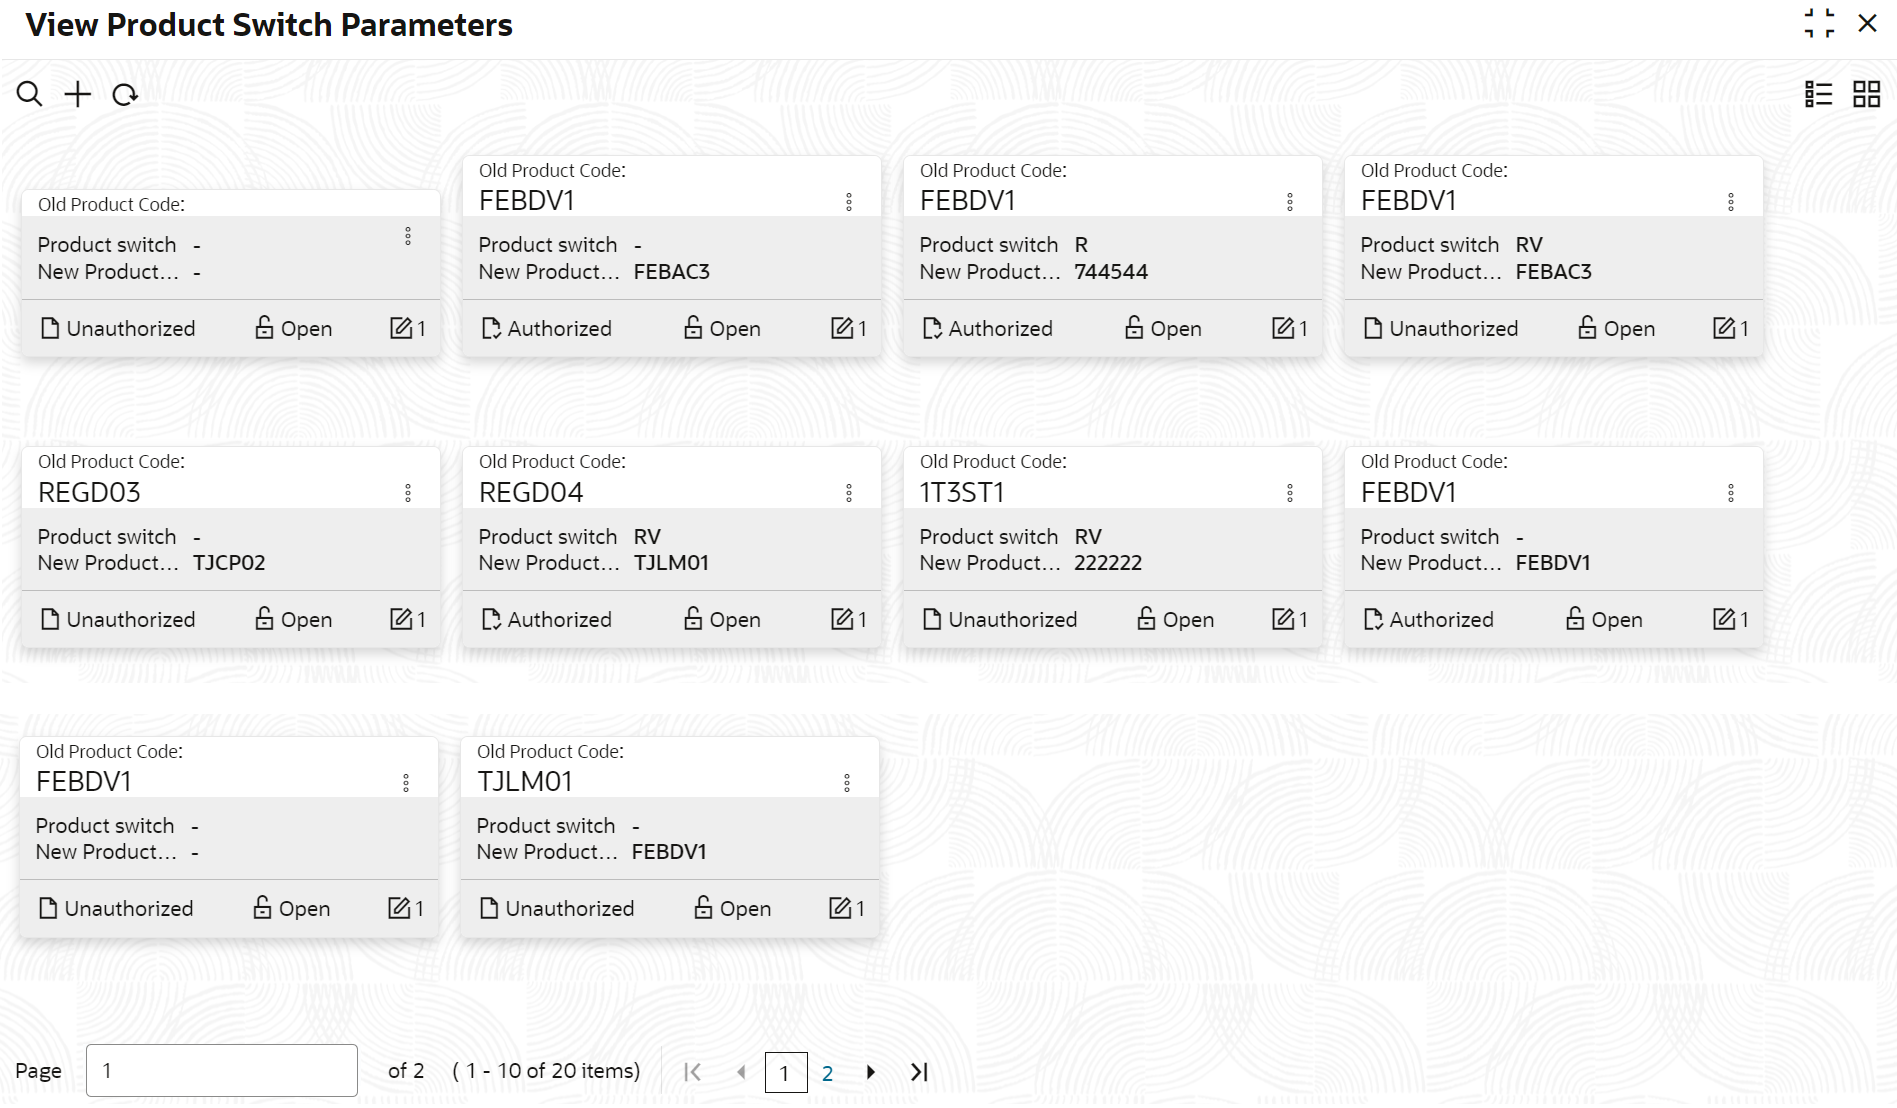Image resolution: width=1897 pixels, height=1108 pixels.
Task: Open three-dots menu on REGD03 card
Action: (x=408, y=493)
